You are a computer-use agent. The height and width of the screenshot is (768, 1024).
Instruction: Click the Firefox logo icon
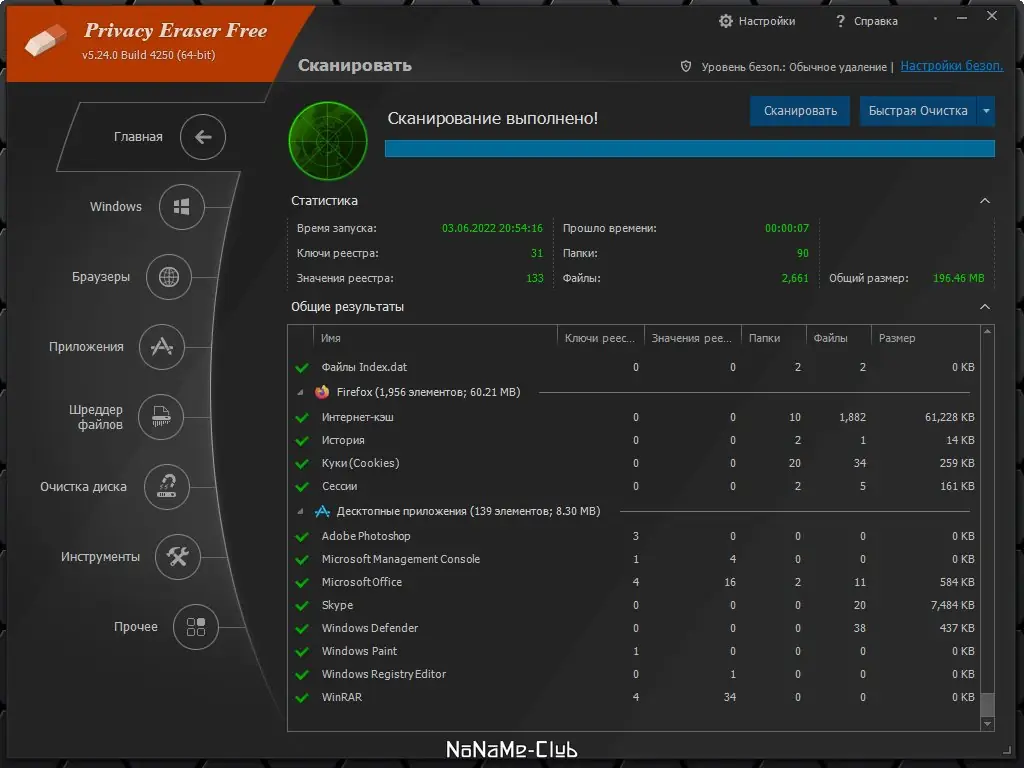coord(322,392)
